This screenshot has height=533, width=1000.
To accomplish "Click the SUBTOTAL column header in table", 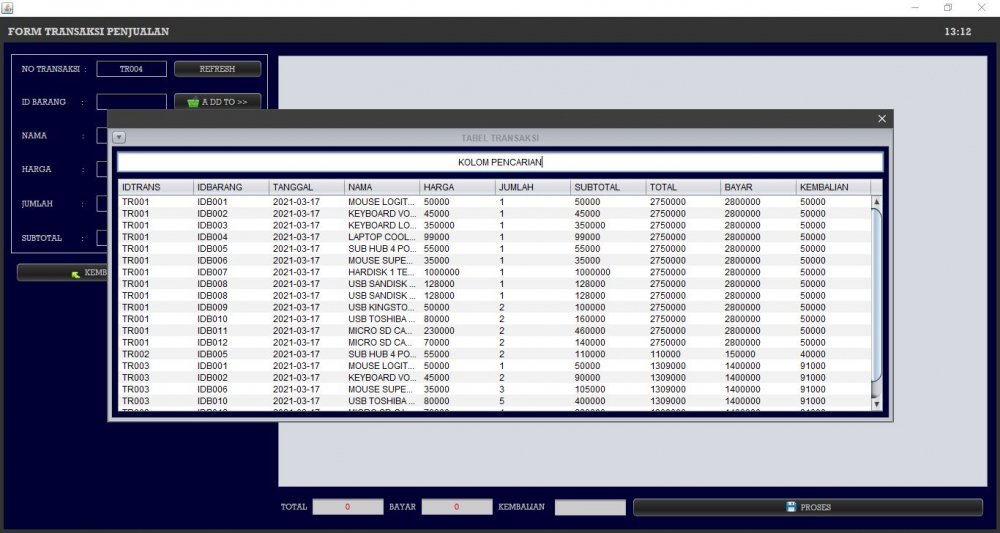I will tap(607, 187).
